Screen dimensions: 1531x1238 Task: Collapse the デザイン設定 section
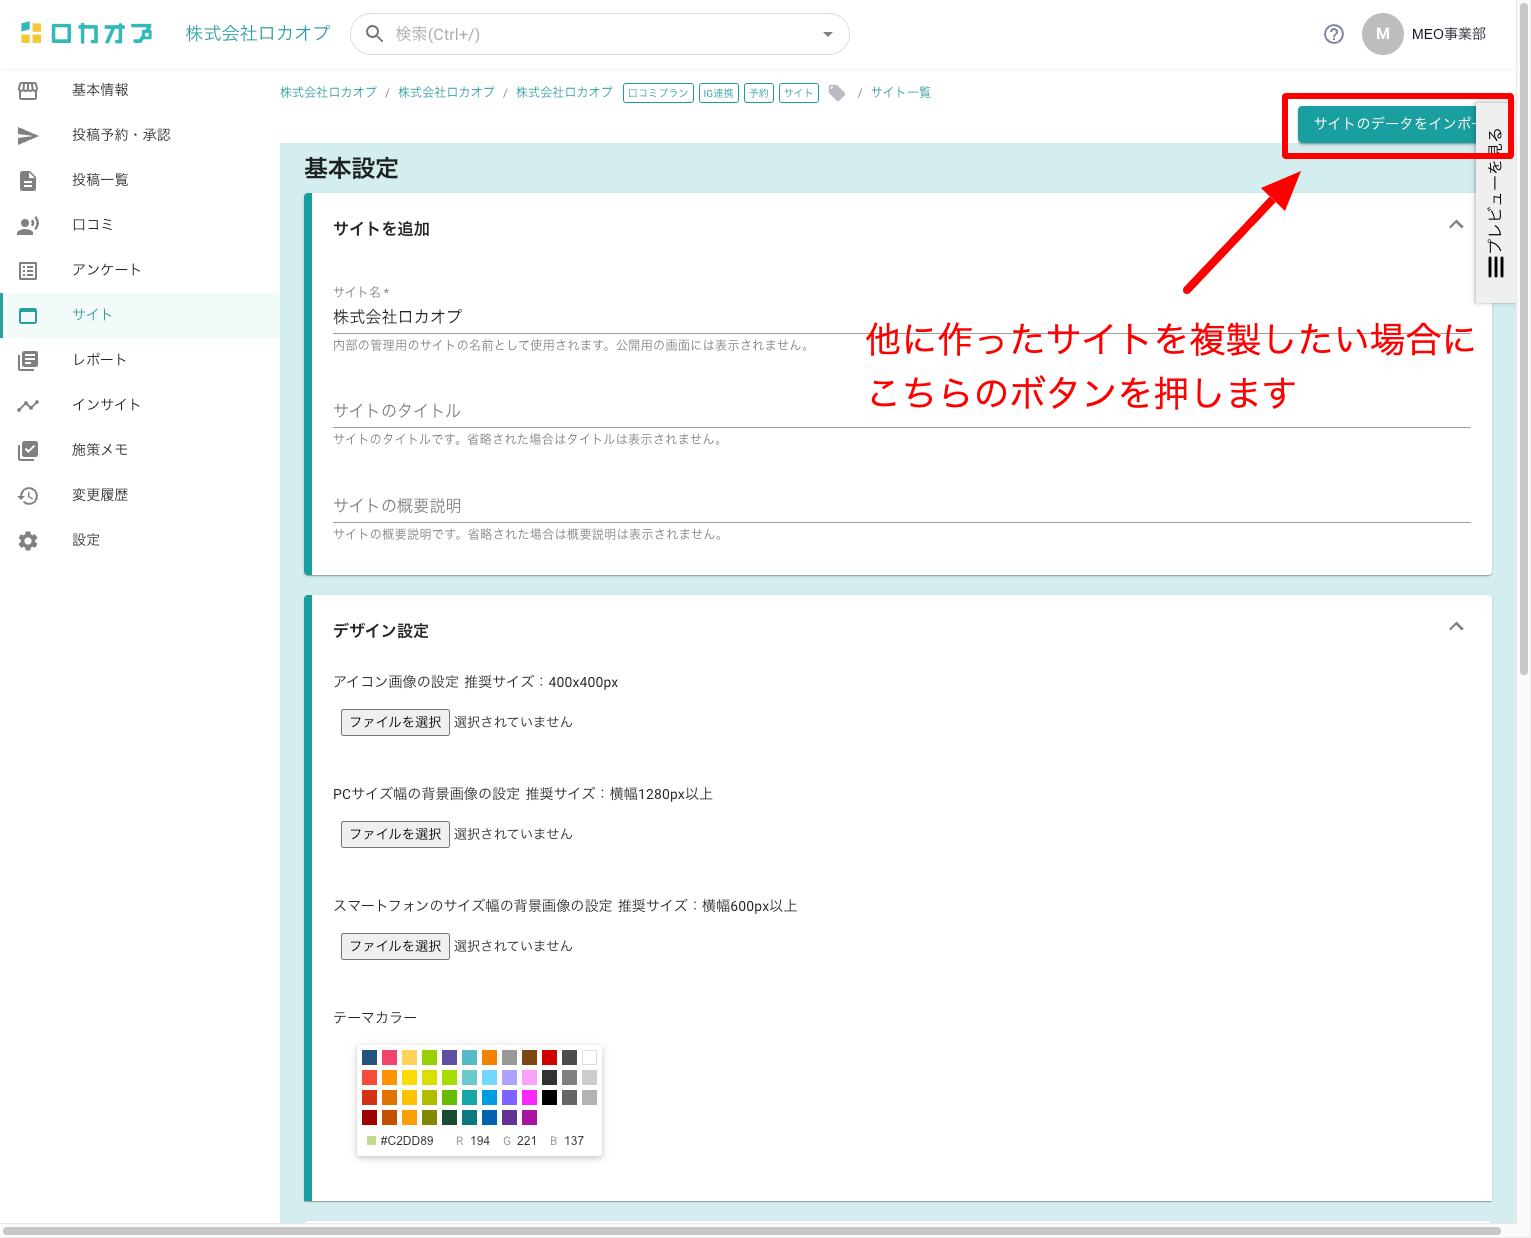pos(1455,627)
